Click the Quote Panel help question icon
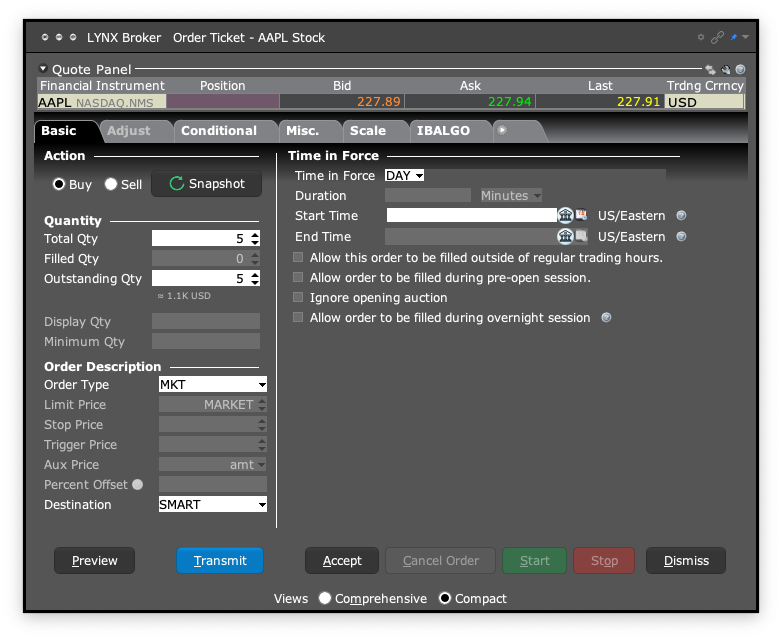This screenshot has height=640, width=782. 740,70
